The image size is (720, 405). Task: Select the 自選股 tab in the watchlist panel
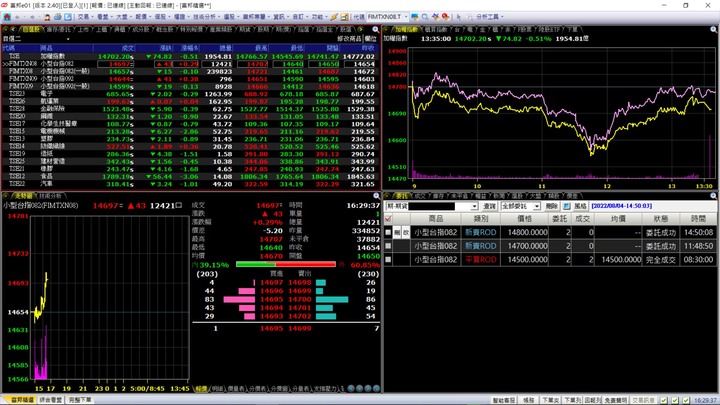[x=31, y=29]
